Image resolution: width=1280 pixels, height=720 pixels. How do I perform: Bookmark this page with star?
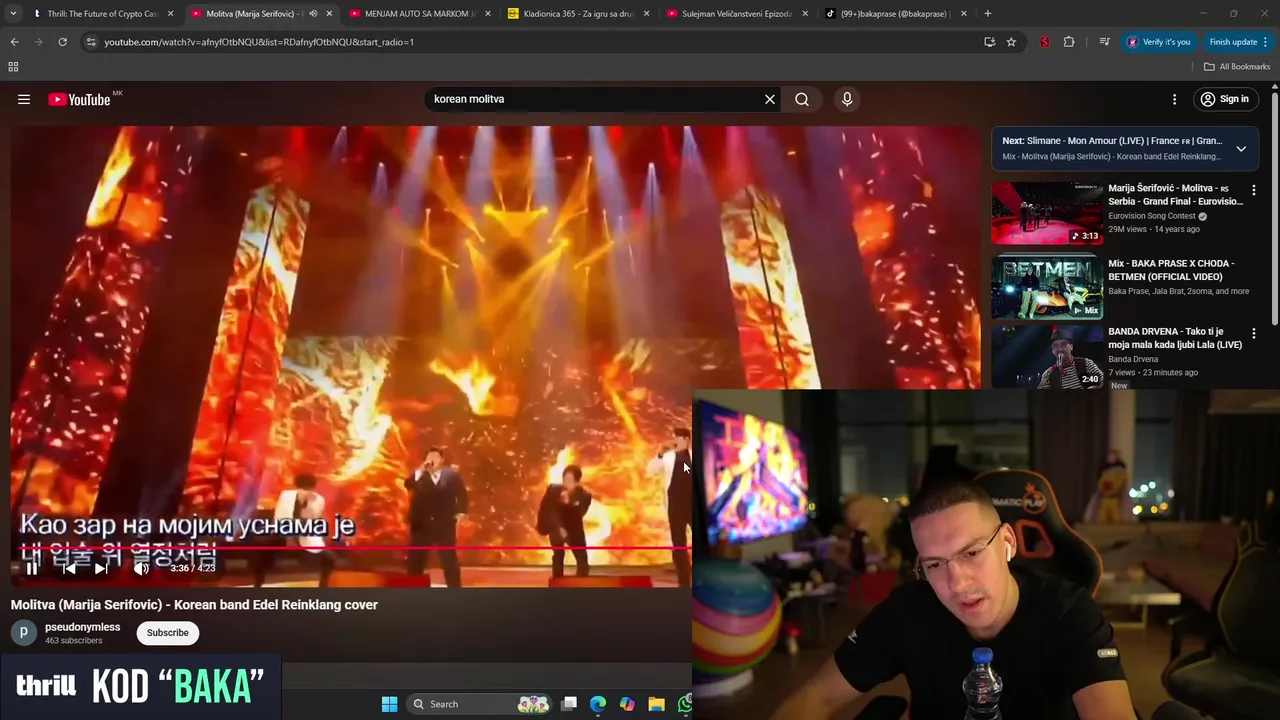pyautogui.click(x=1011, y=42)
